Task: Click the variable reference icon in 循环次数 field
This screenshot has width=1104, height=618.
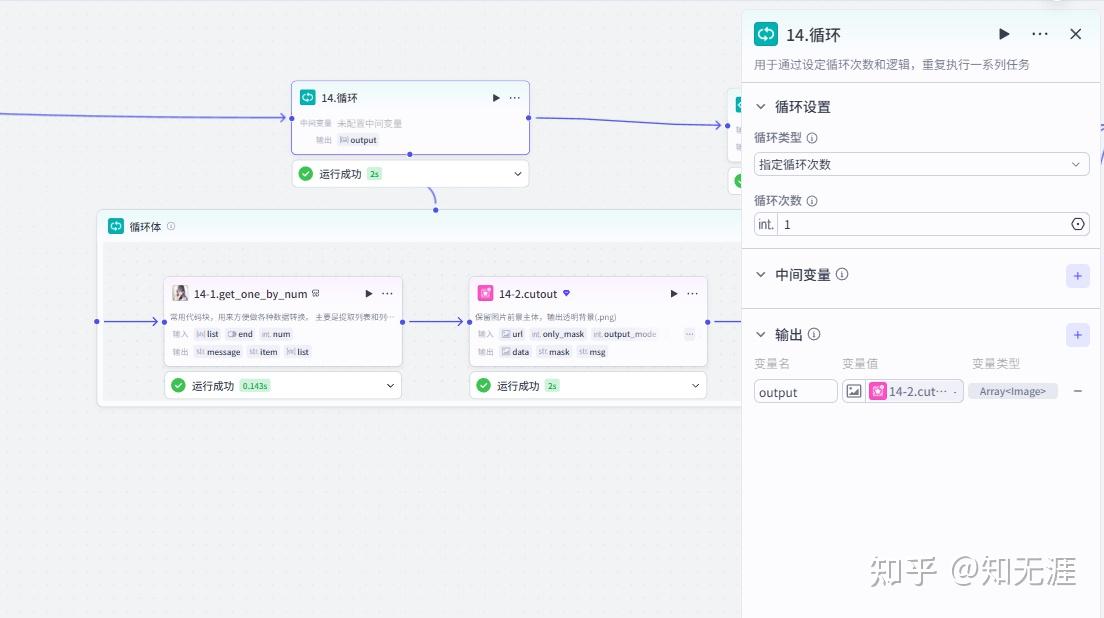Action: click(x=1077, y=225)
